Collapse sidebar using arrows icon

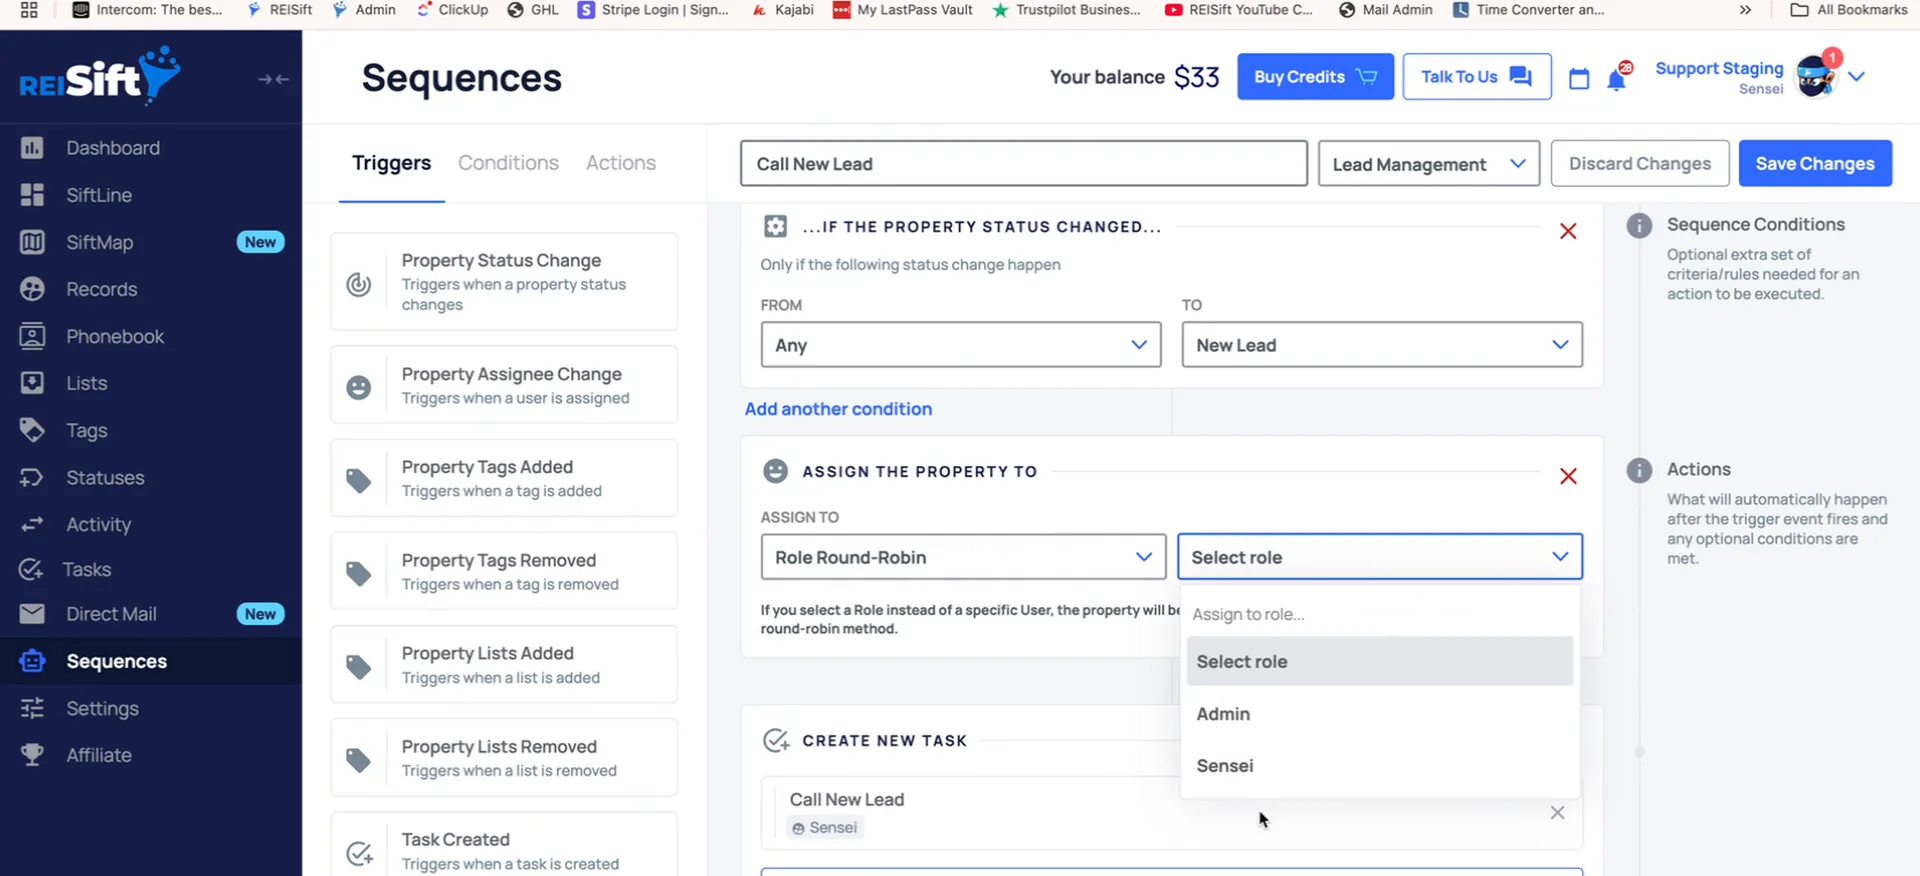273,79
